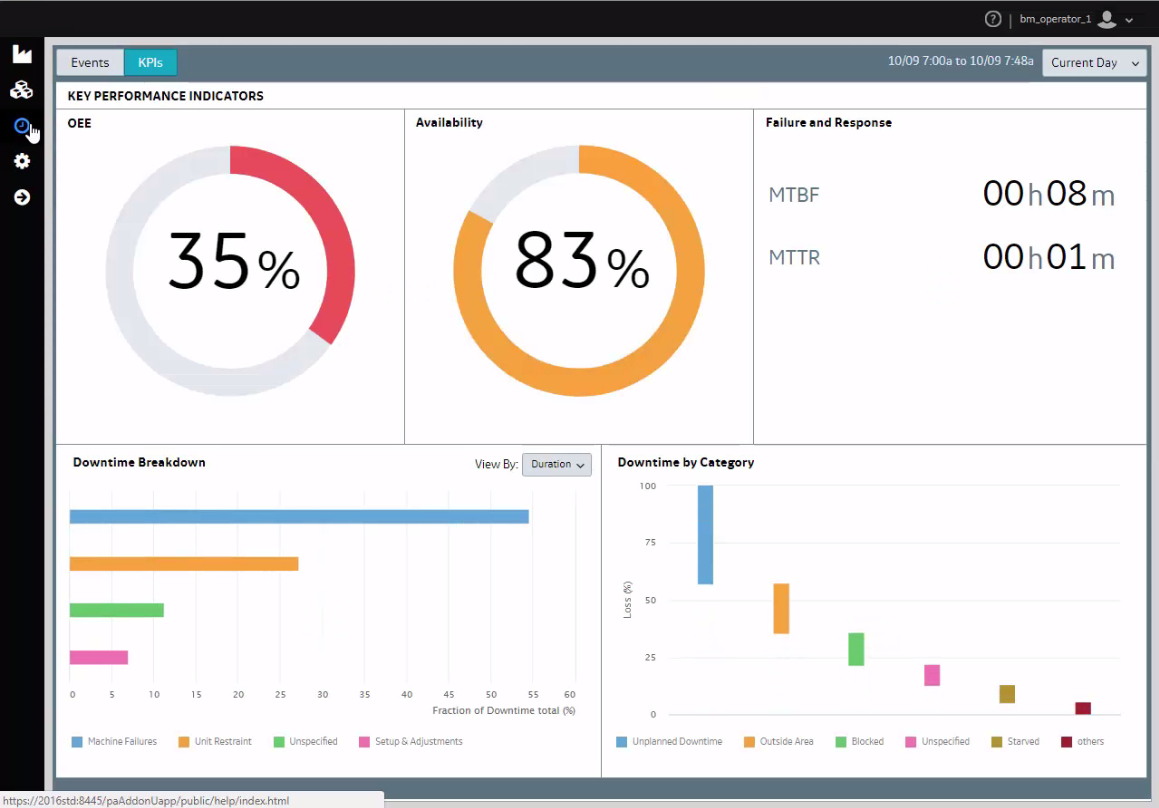Select the clock history sidebar icon

click(x=21, y=126)
